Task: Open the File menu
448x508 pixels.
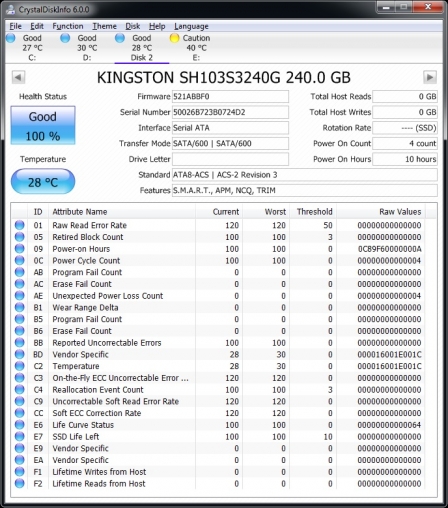Action: click(x=15, y=26)
